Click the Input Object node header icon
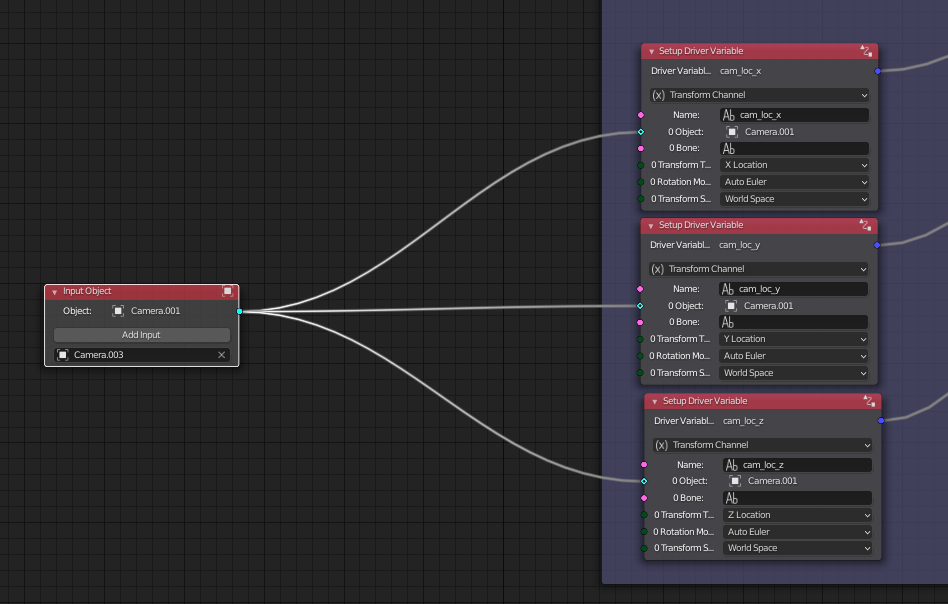Screen dimensions: 948x604 coord(227,291)
